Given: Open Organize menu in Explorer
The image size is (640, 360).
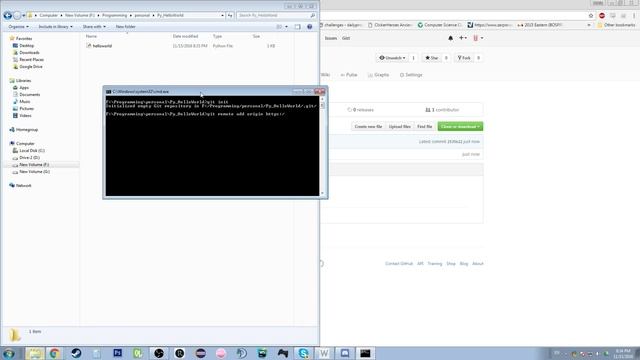Looking at the screenshot, I should coord(18,27).
